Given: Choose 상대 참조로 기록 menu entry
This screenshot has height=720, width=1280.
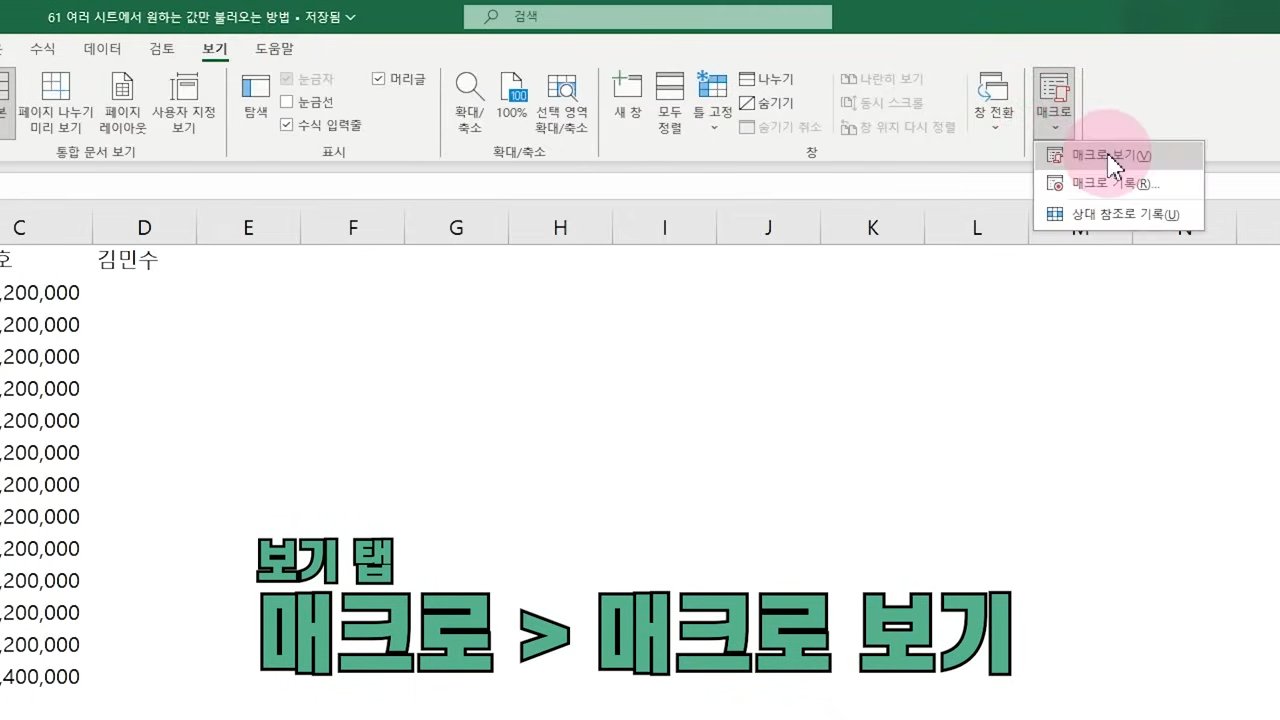Looking at the screenshot, I should (1125, 213).
